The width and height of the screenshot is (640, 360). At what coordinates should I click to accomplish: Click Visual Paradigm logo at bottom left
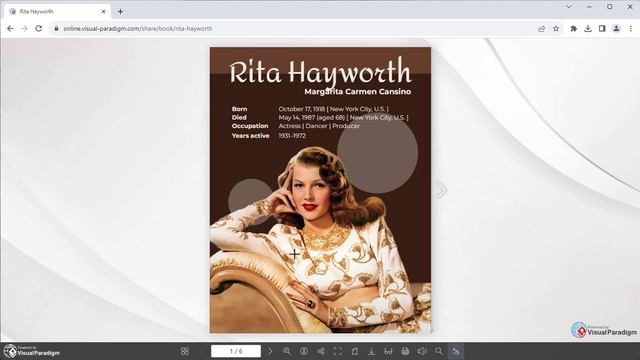click(32, 351)
